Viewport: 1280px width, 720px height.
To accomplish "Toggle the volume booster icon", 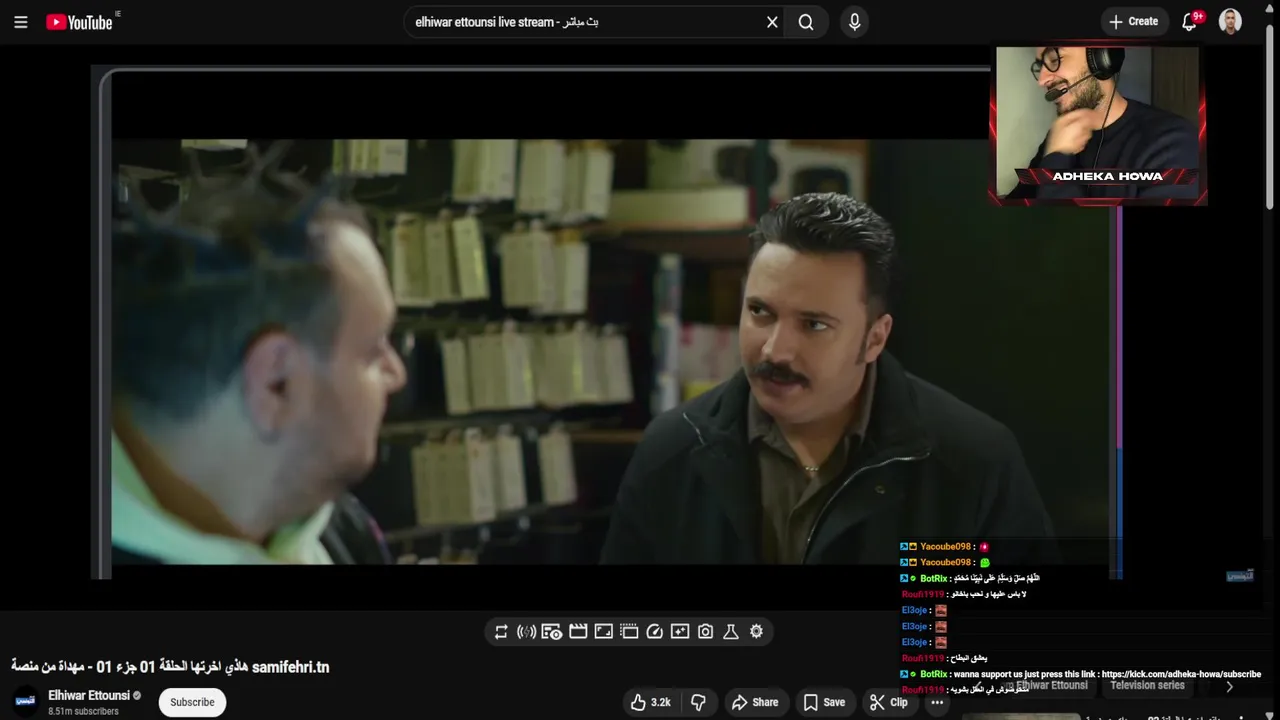I will (526, 632).
